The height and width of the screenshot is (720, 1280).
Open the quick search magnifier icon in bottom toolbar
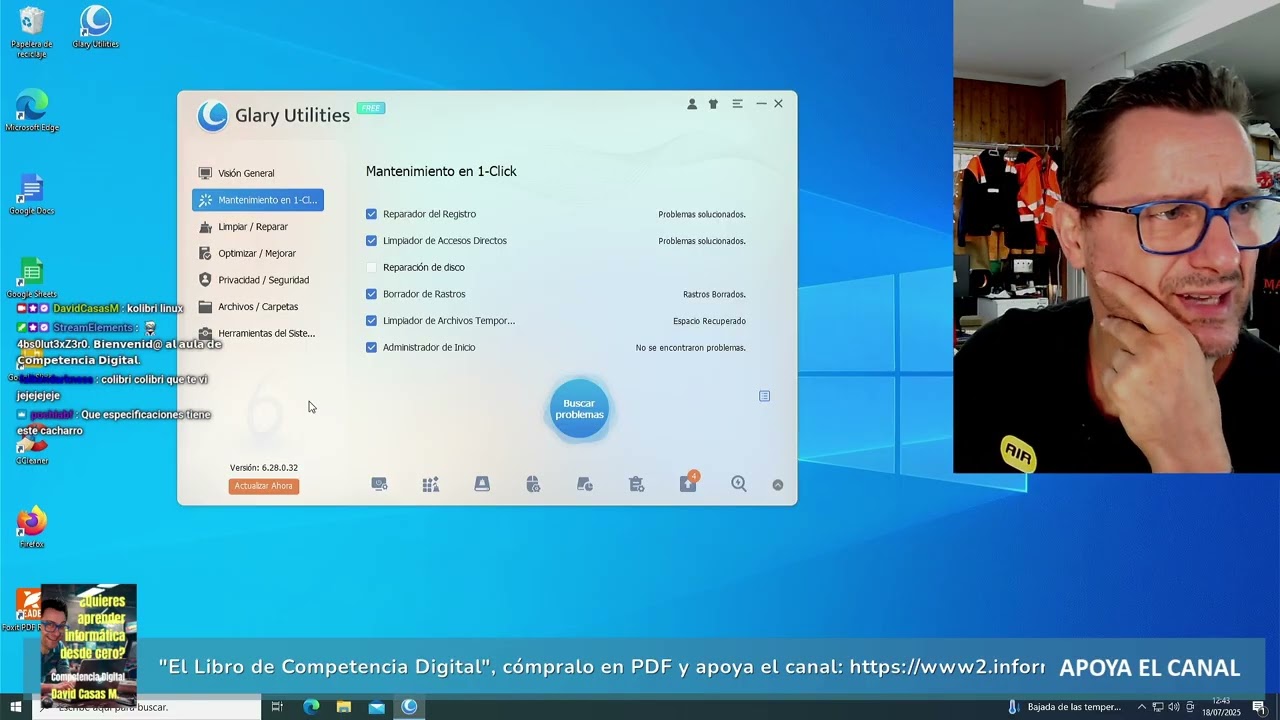click(x=739, y=484)
